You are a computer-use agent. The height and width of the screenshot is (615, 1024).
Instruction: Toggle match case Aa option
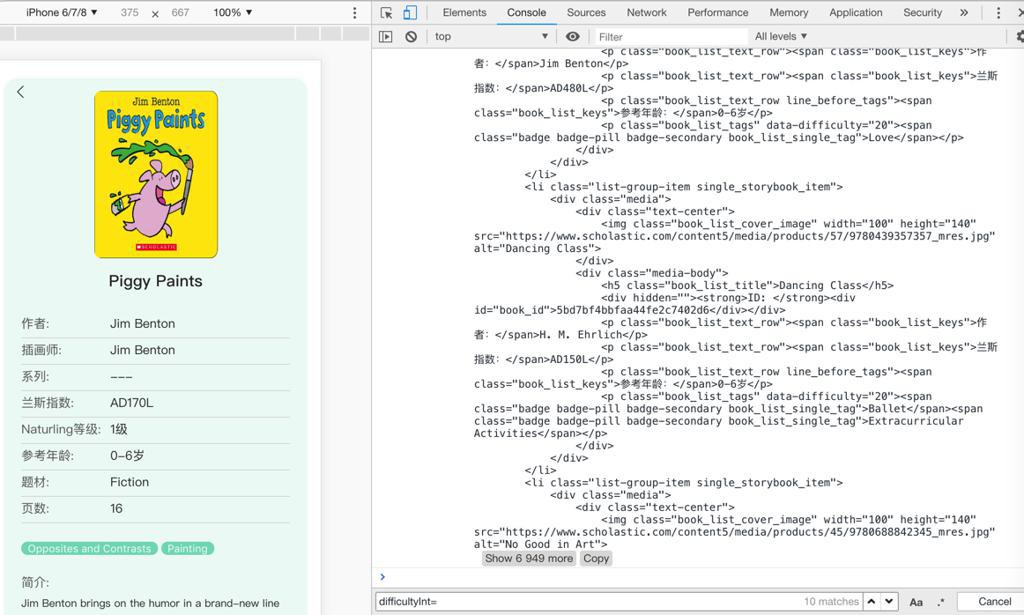point(916,601)
